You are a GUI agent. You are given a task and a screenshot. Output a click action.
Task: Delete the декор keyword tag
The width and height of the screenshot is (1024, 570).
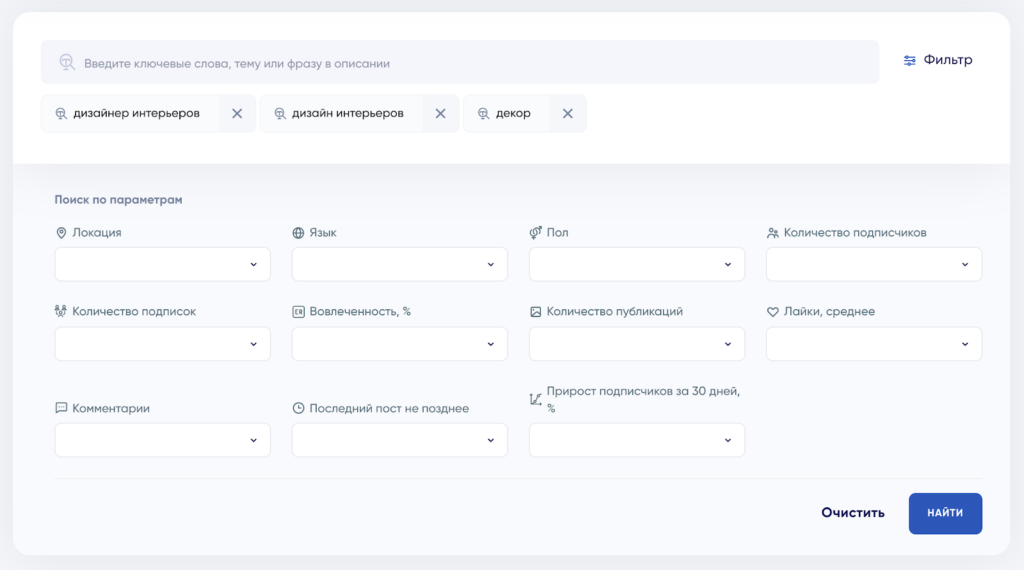tap(568, 114)
